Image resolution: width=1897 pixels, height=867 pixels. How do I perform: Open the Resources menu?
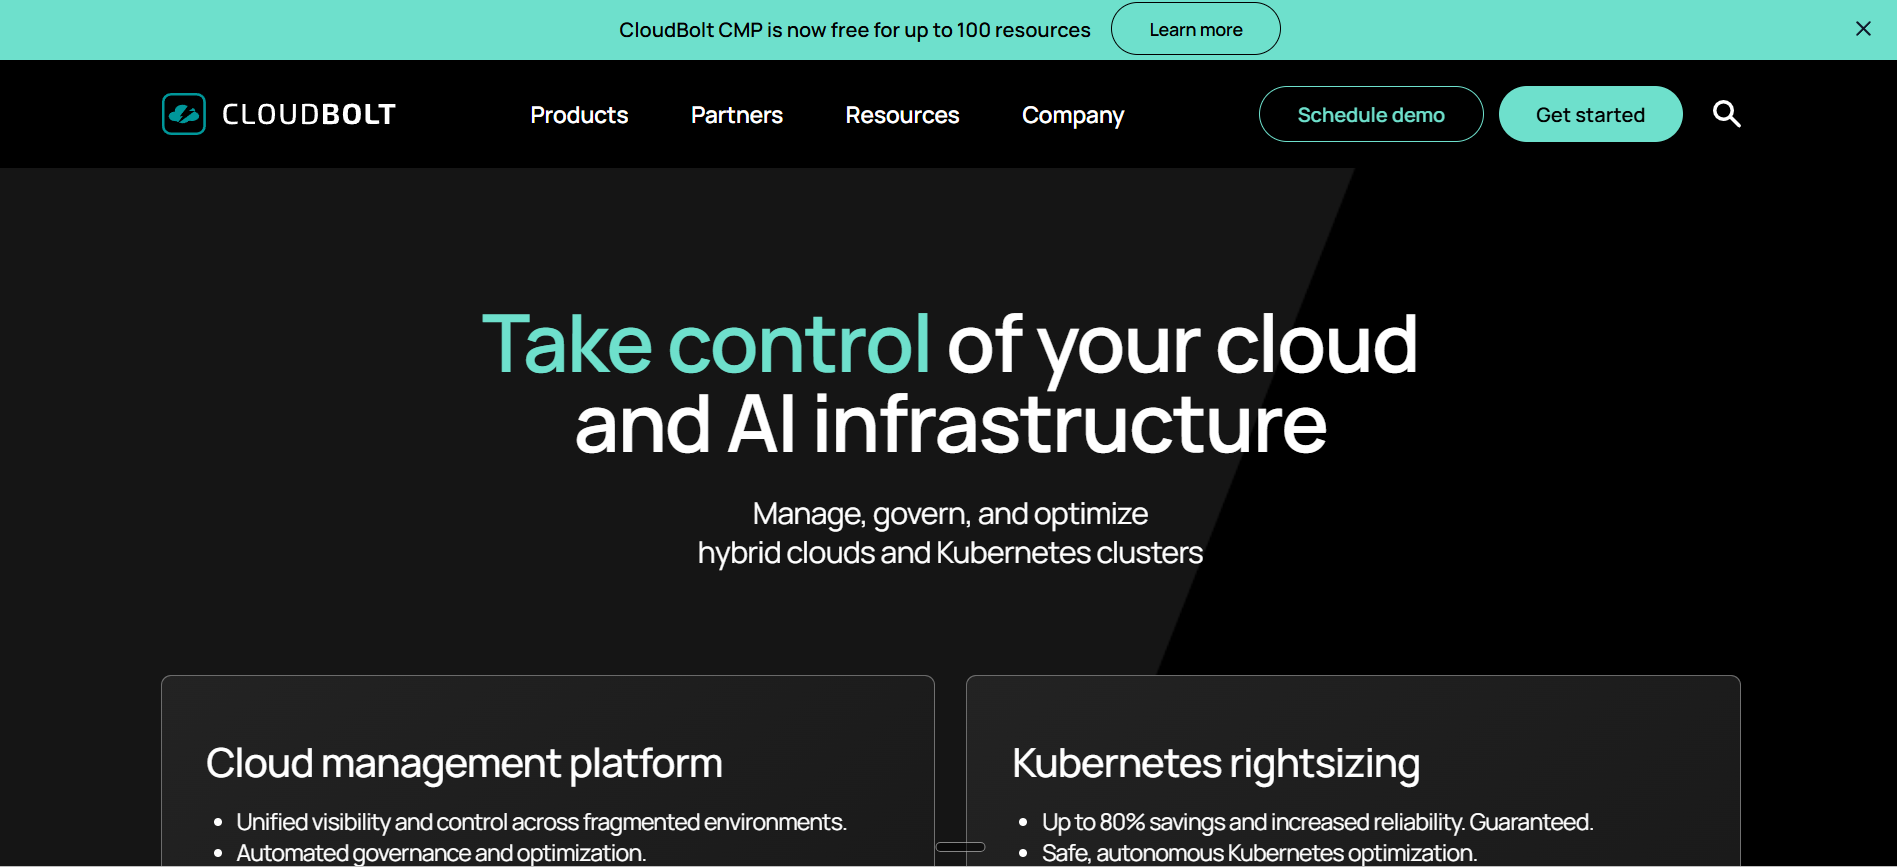click(902, 115)
